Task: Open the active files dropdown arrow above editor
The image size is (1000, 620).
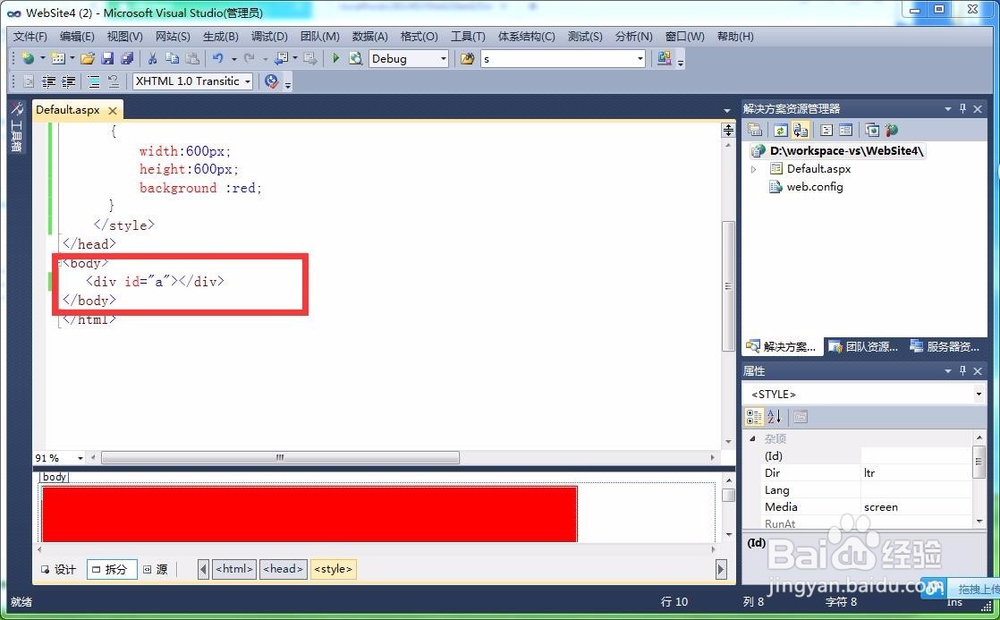Action: pos(727,111)
